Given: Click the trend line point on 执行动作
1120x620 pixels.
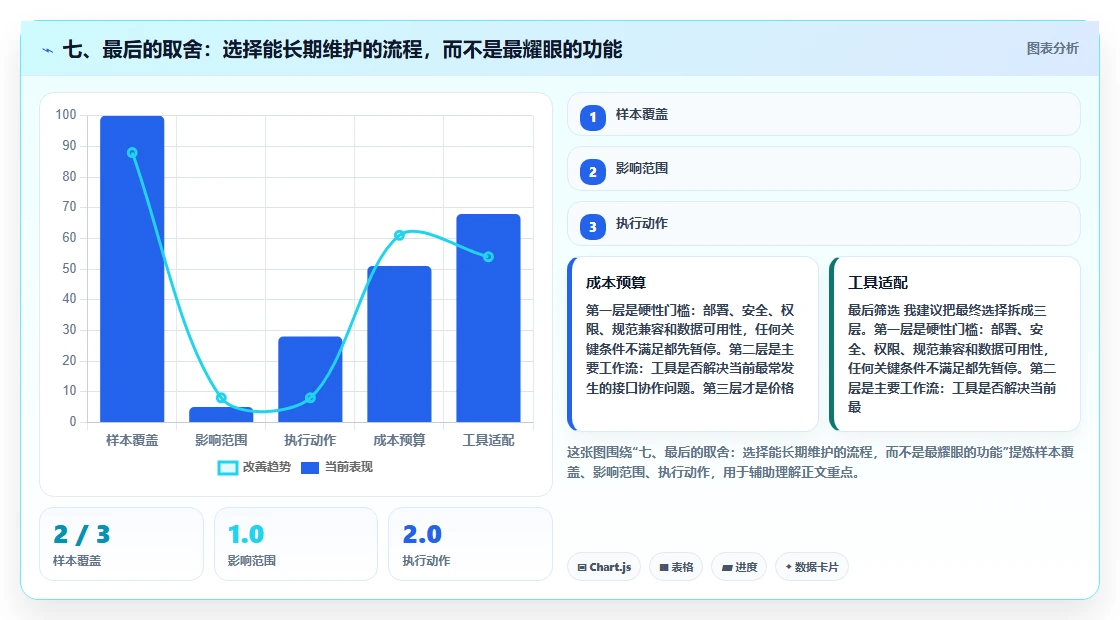Looking at the screenshot, I should 310,398.
